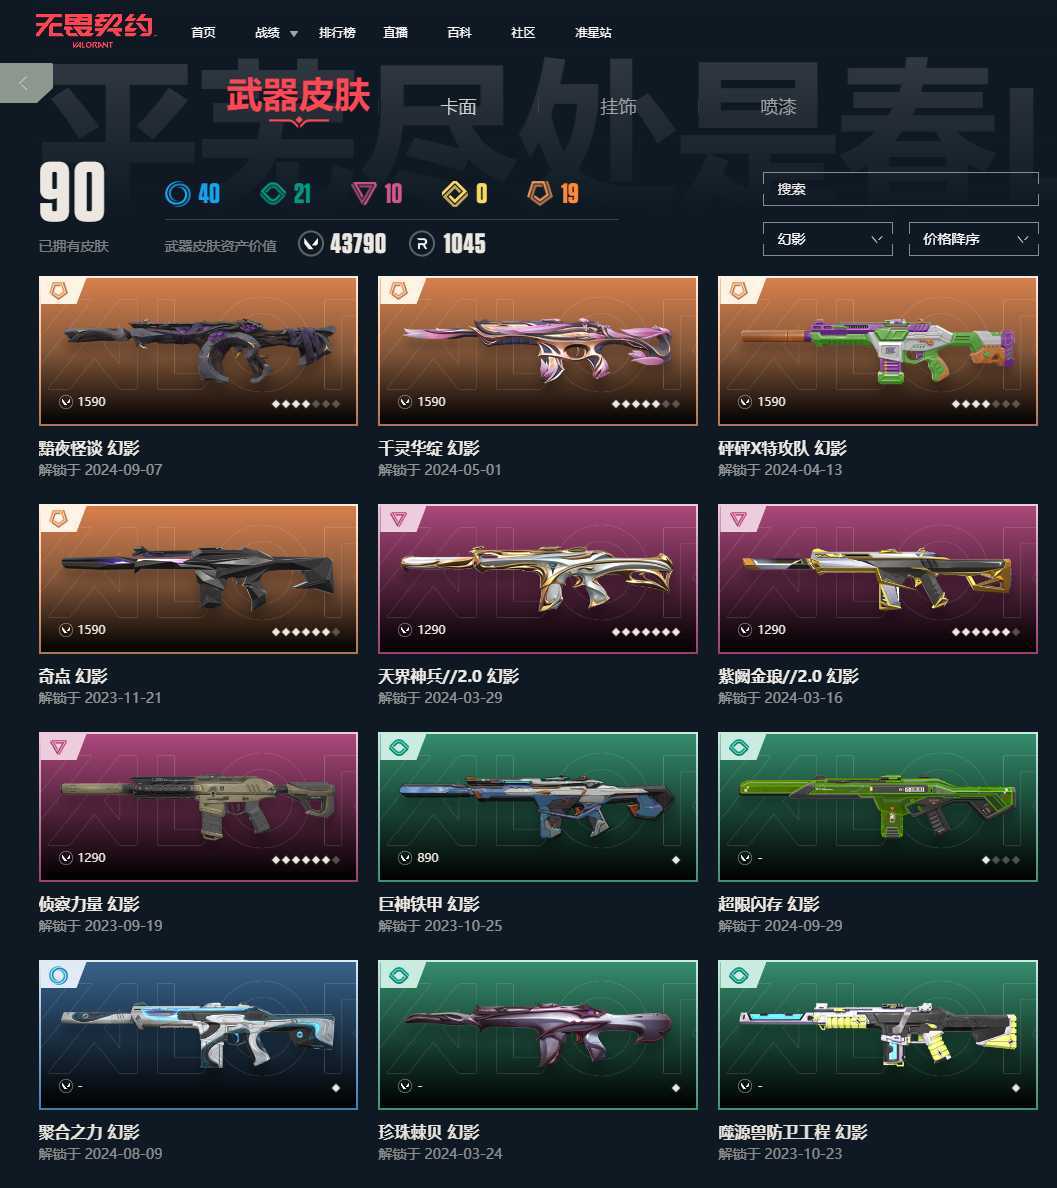Open the 黯夜怪谈 幻影 skin card
1057x1188 pixels.
[198, 351]
